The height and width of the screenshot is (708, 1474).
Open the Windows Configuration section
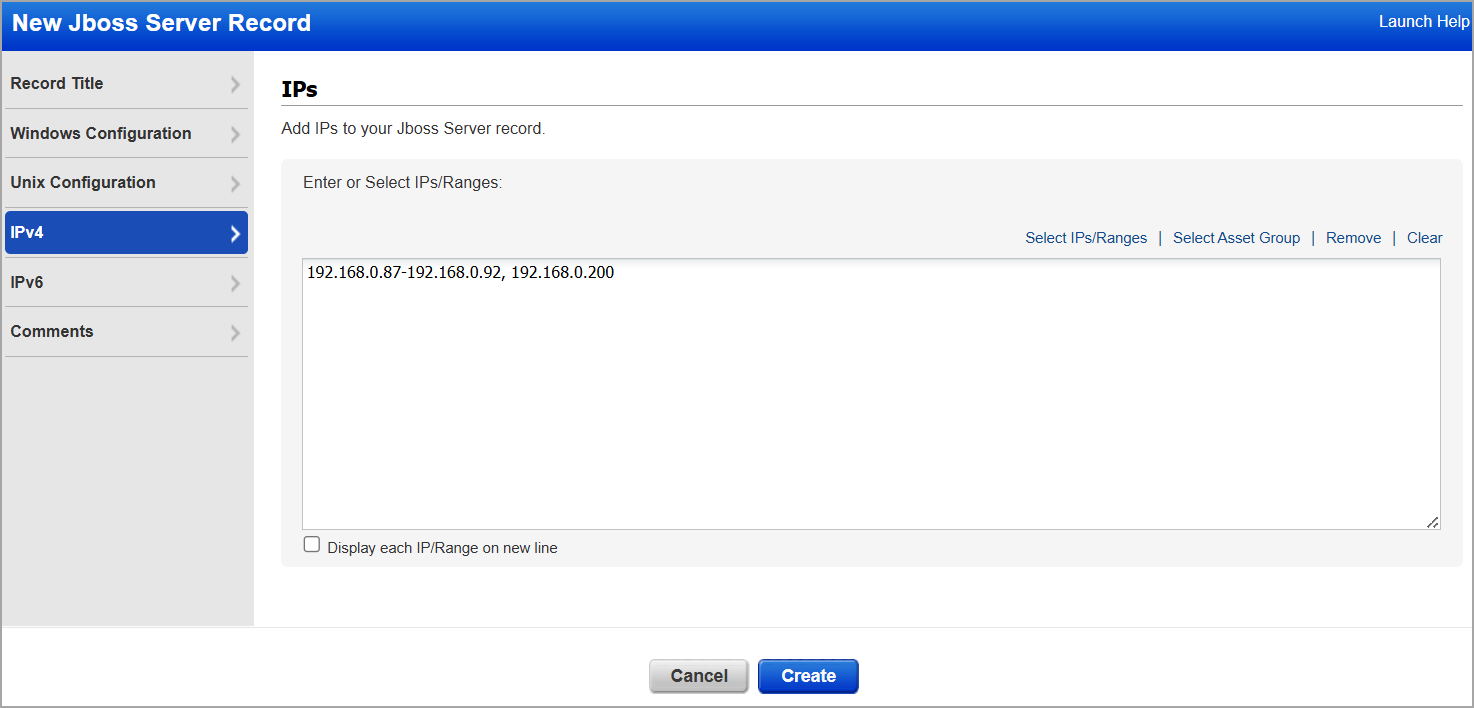point(126,134)
